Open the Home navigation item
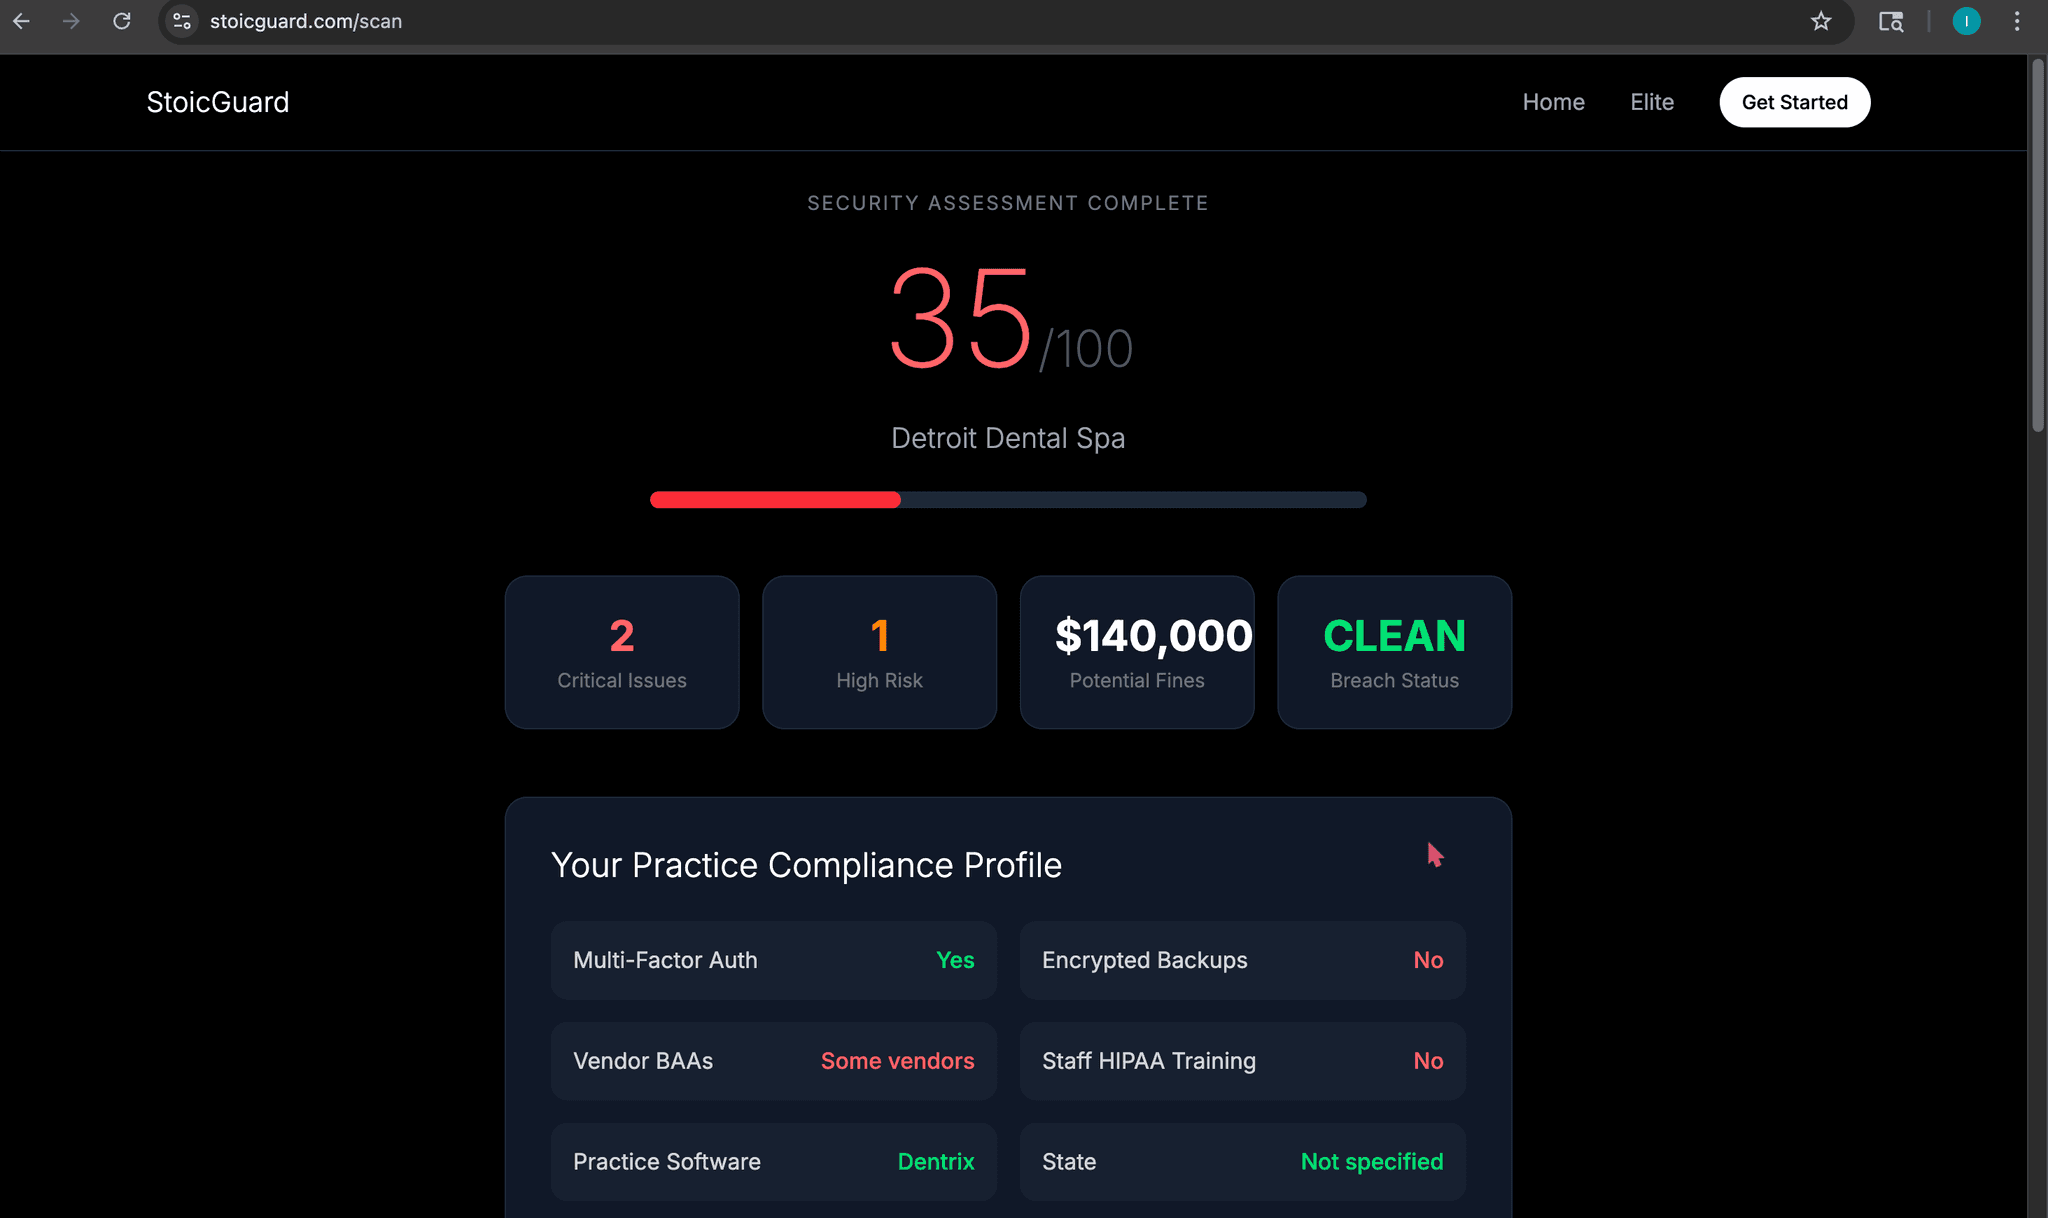The width and height of the screenshot is (2048, 1218). click(x=1553, y=101)
